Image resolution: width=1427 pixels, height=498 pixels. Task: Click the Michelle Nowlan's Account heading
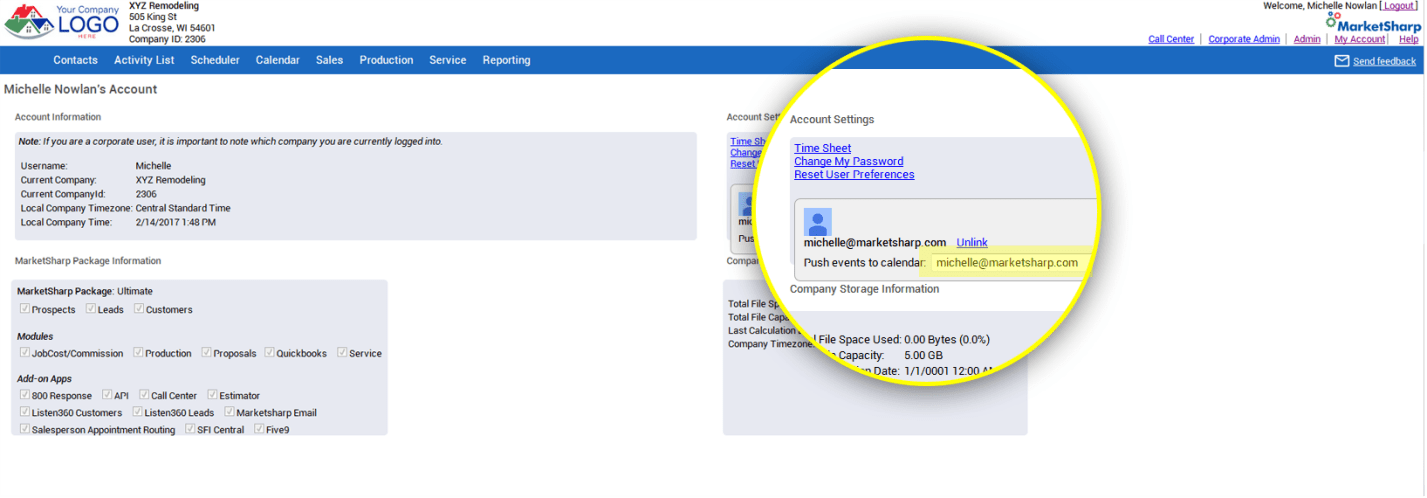pos(80,89)
